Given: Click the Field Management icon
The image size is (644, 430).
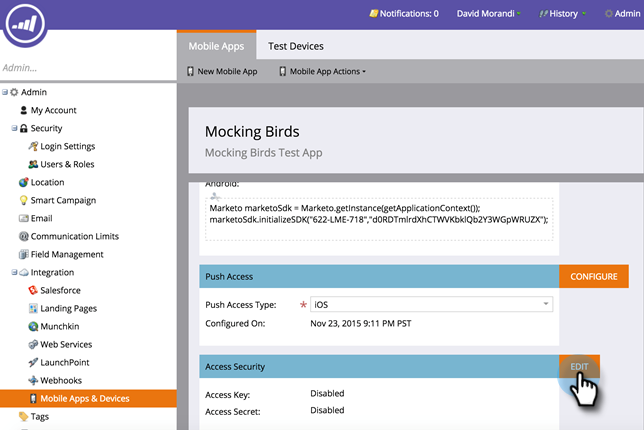Looking at the screenshot, I should pos(23,254).
